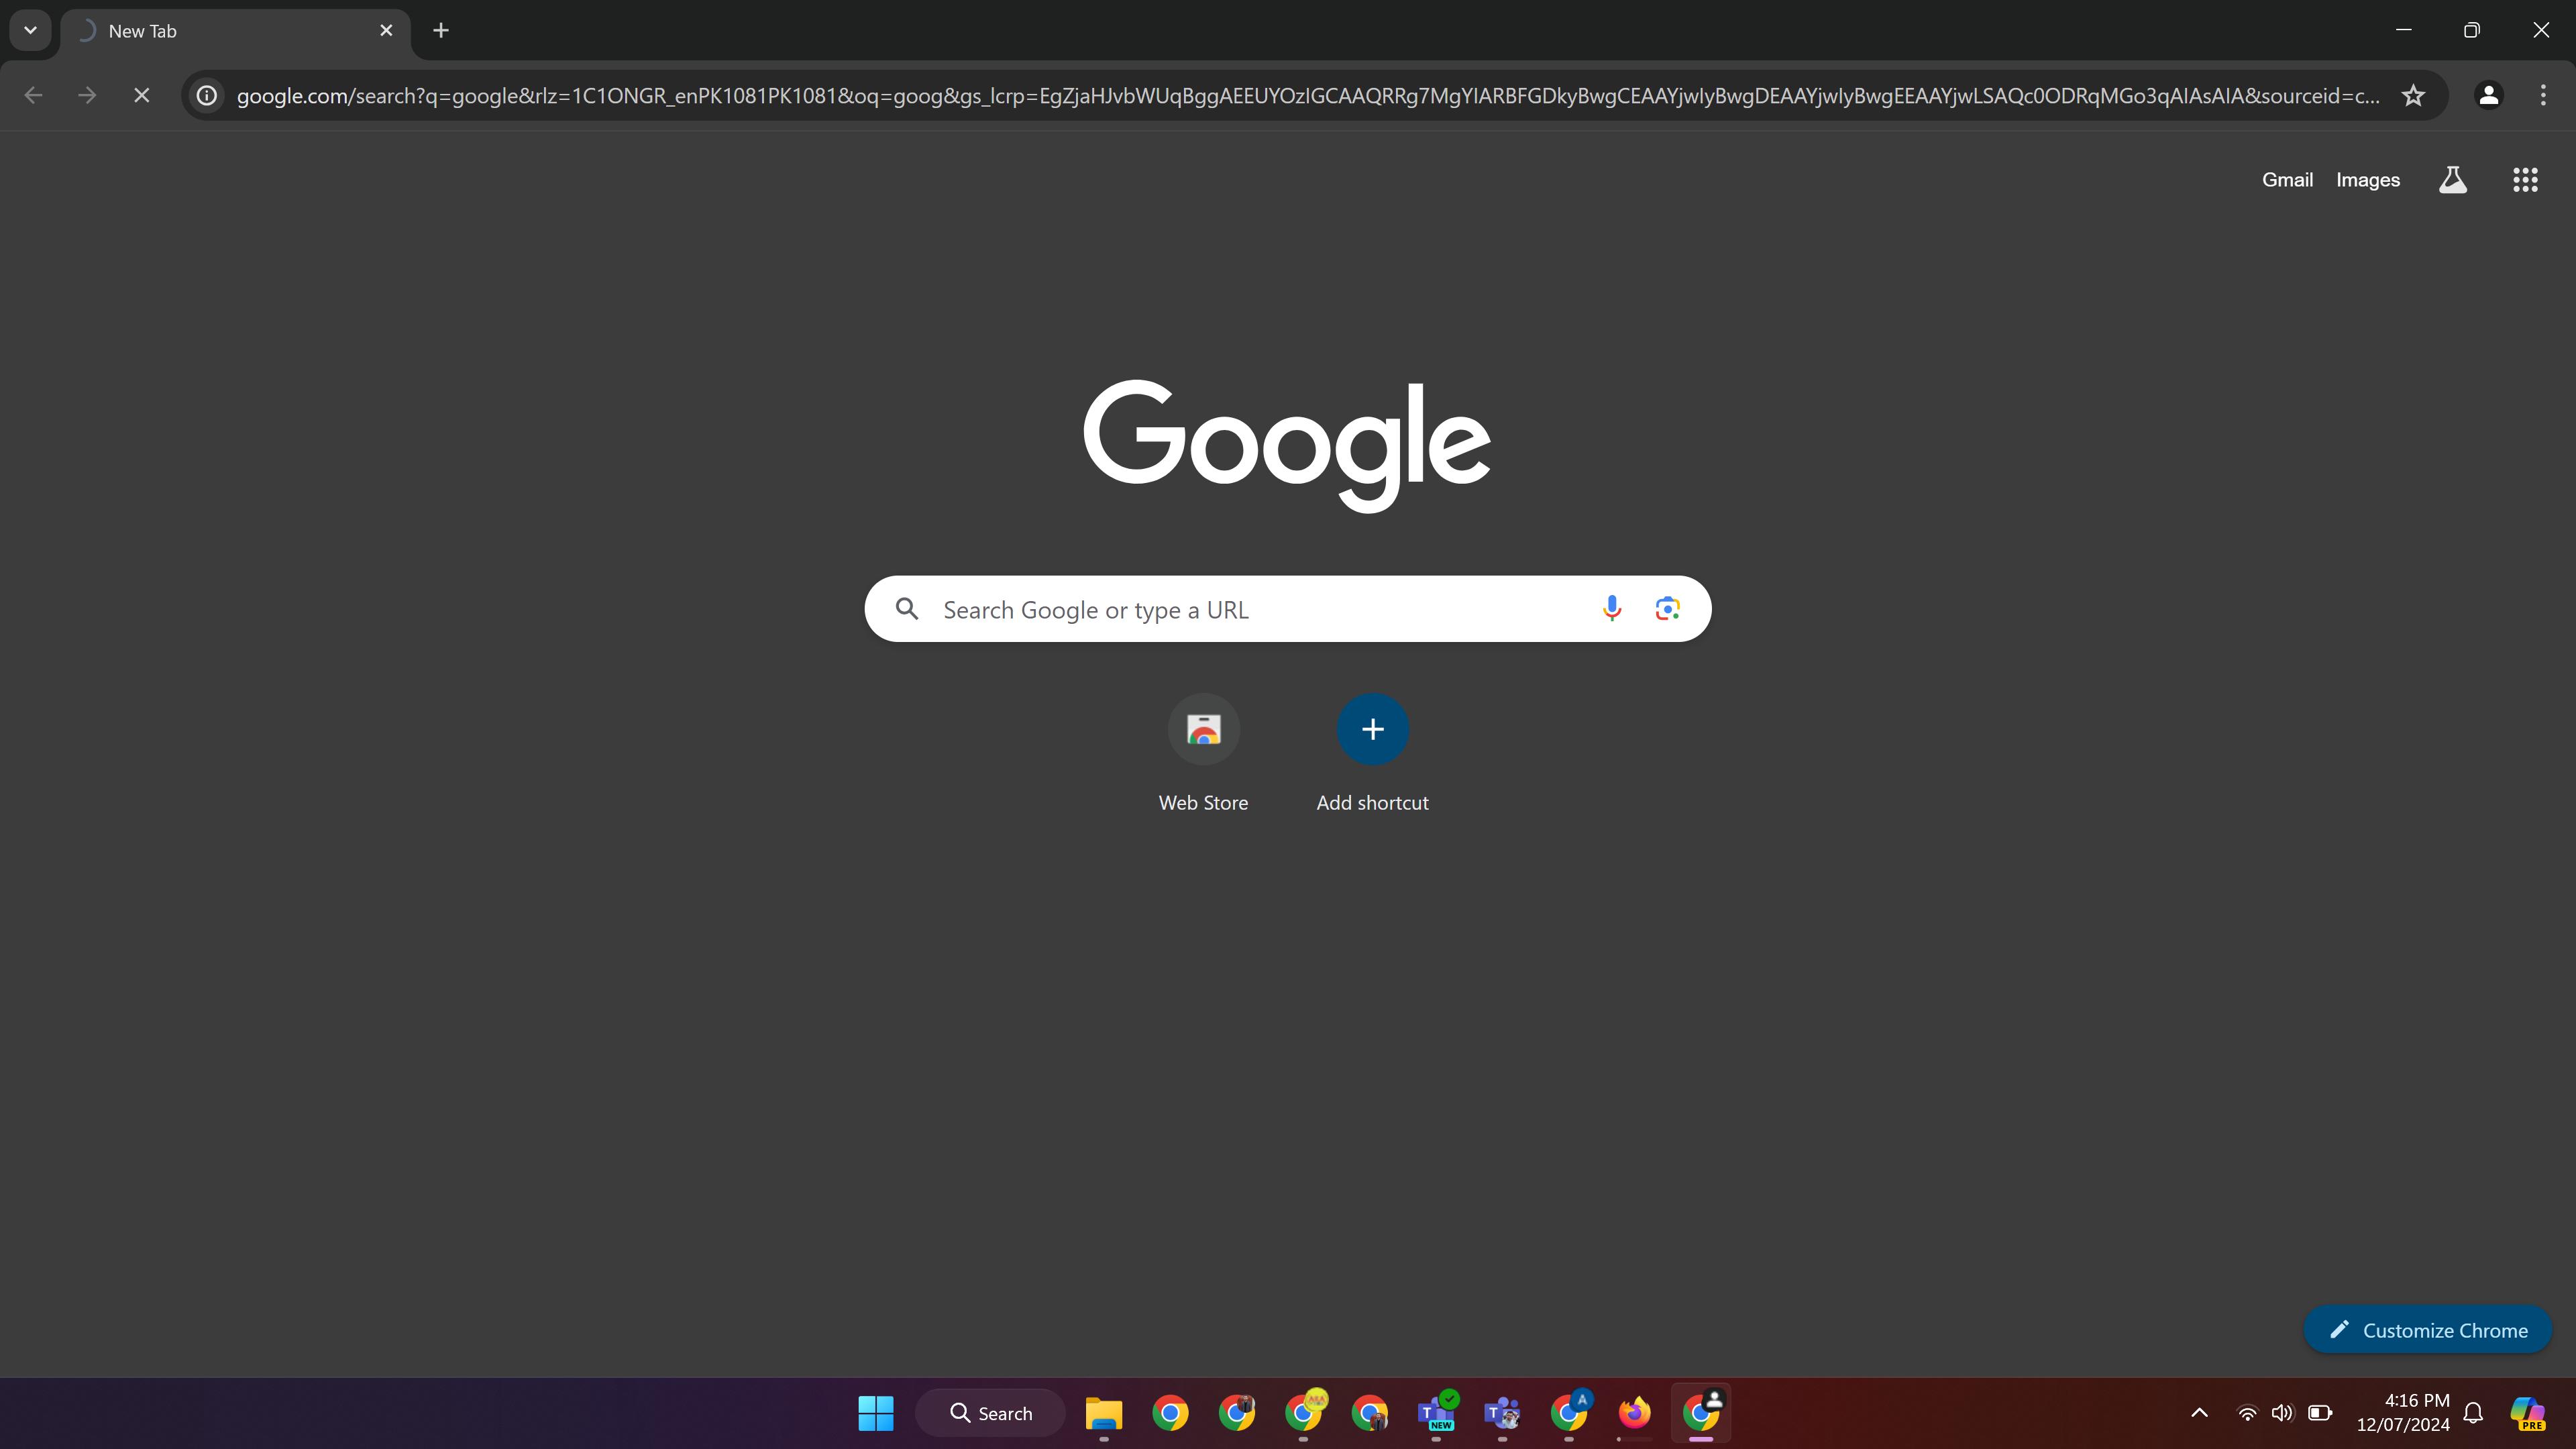Close the New Tab tab
This screenshot has width=2576, height=1449.
coord(386,30)
